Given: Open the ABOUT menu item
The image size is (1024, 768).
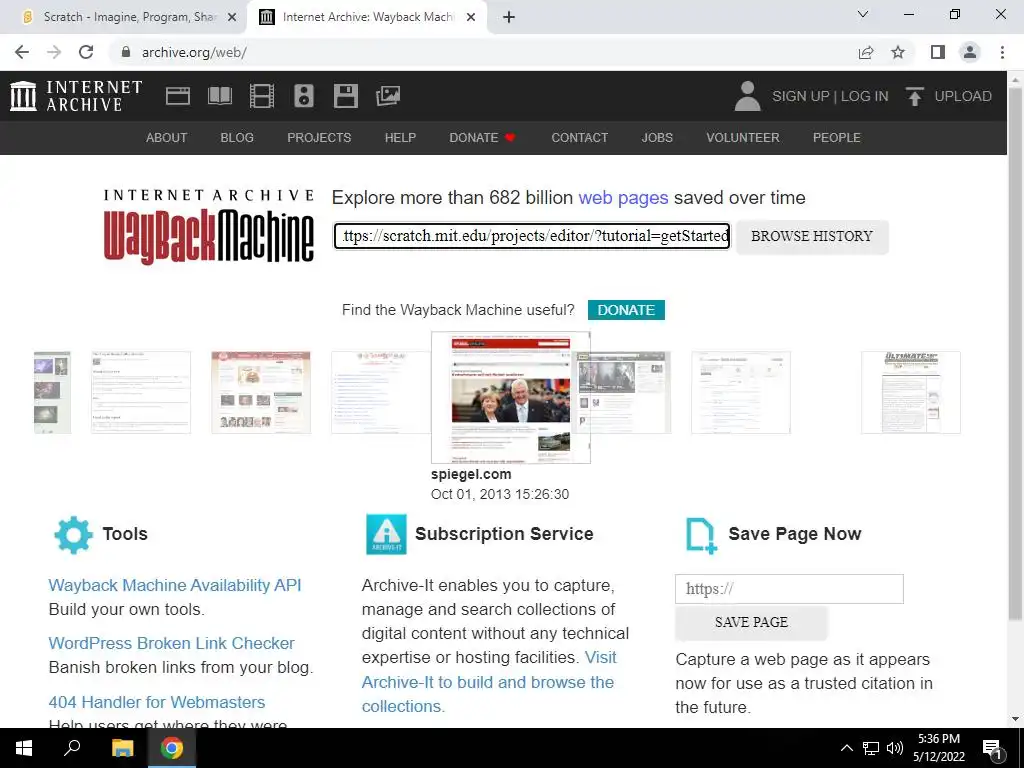Looking at the screenshot, I should (167, 138).
